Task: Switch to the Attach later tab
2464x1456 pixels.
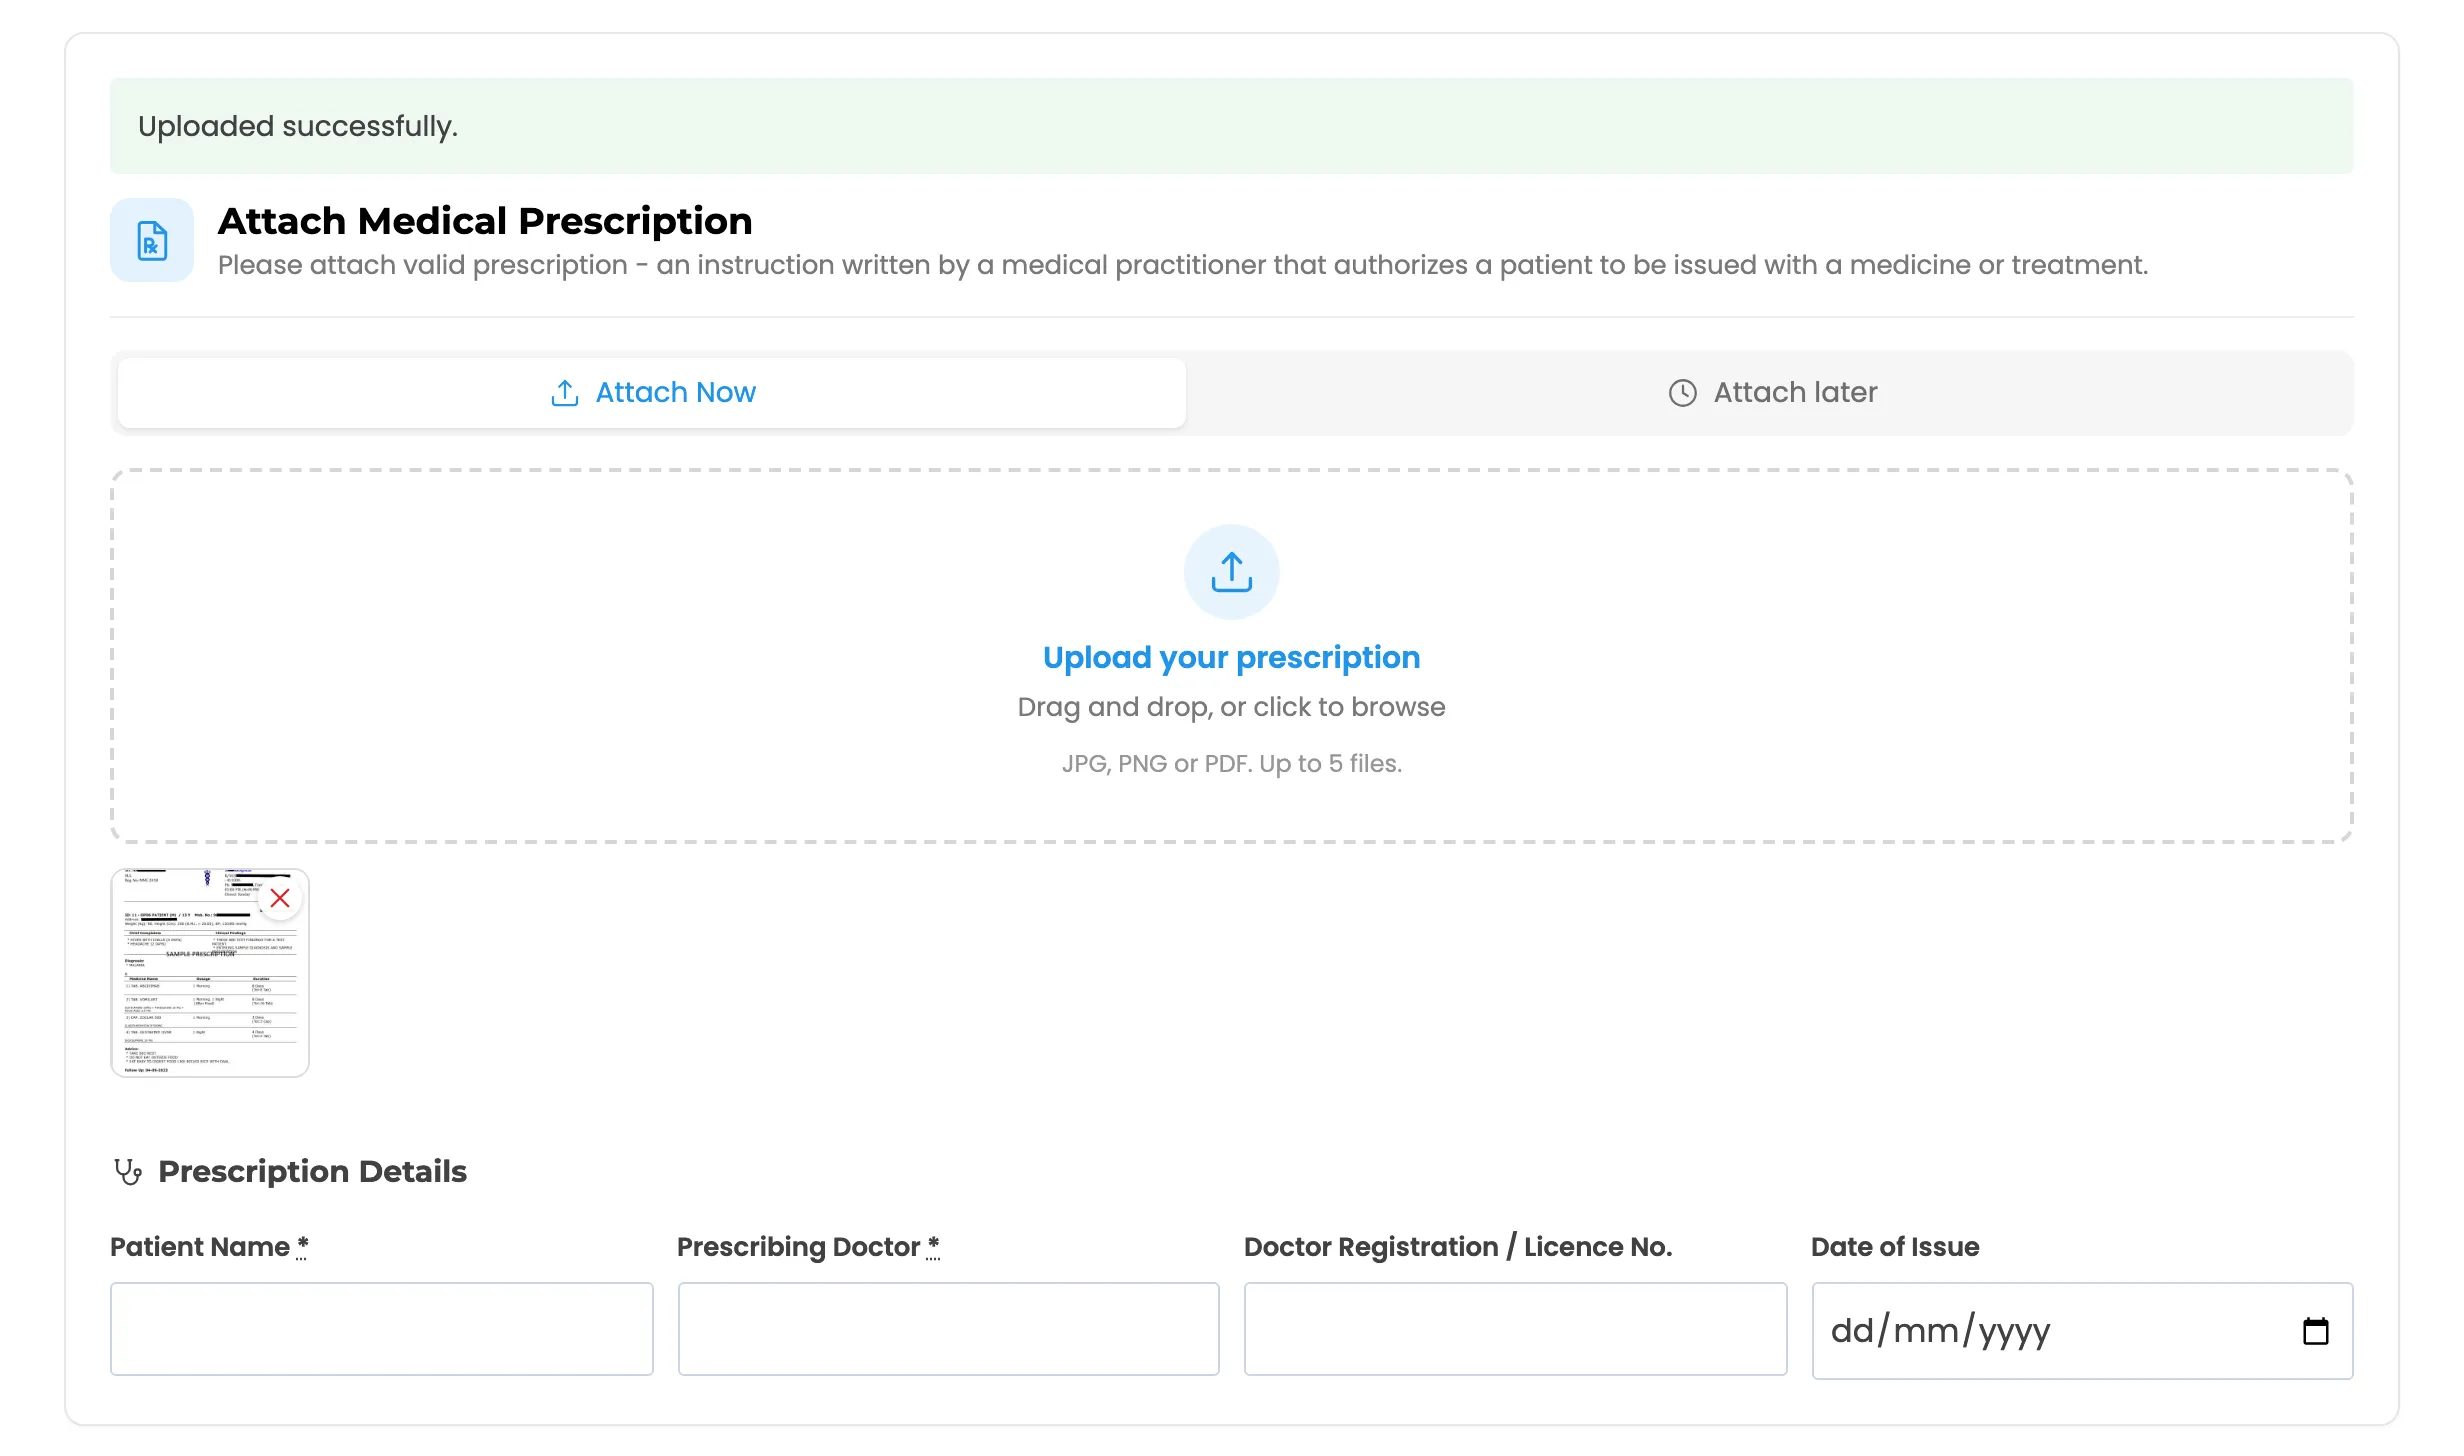Action: pos(1772,393)
